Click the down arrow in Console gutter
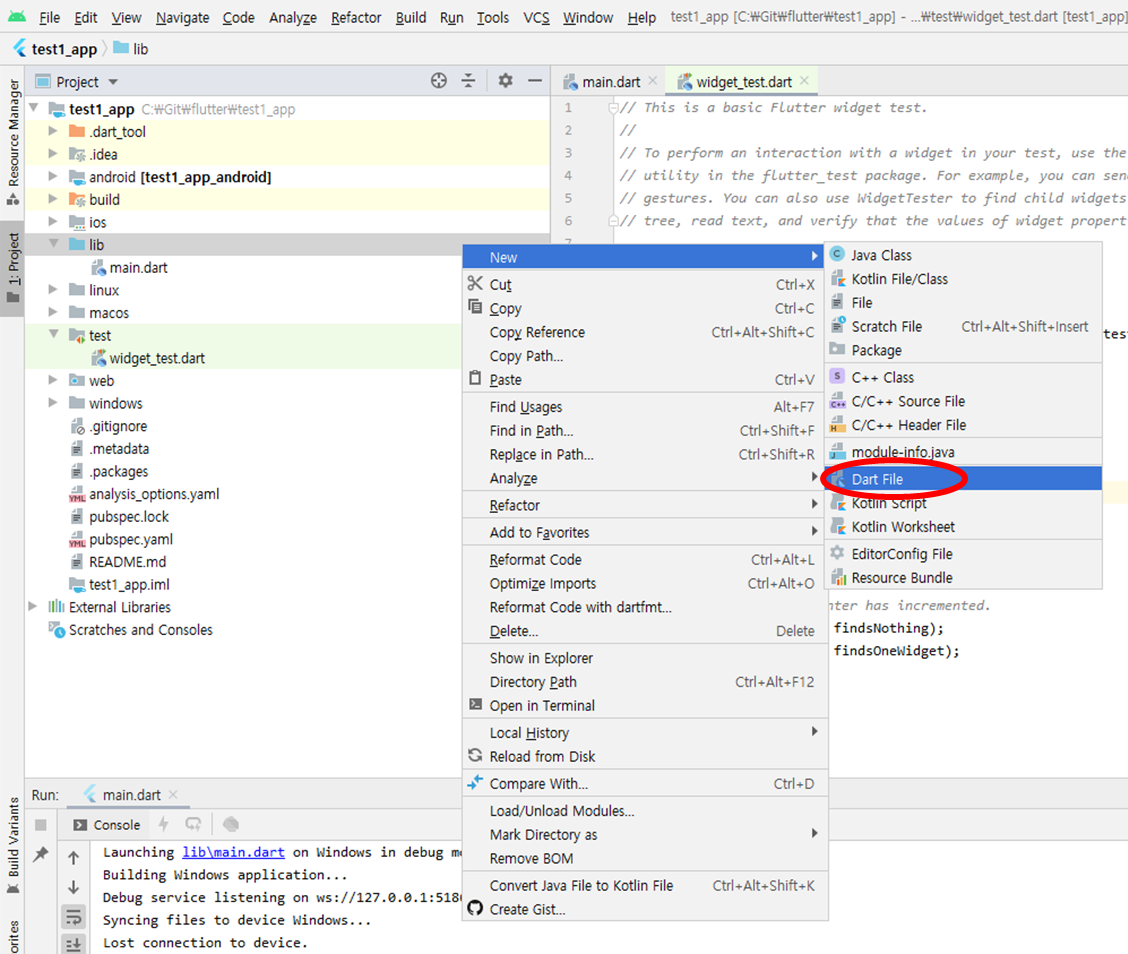The image size is (1128, 954). 73,887
